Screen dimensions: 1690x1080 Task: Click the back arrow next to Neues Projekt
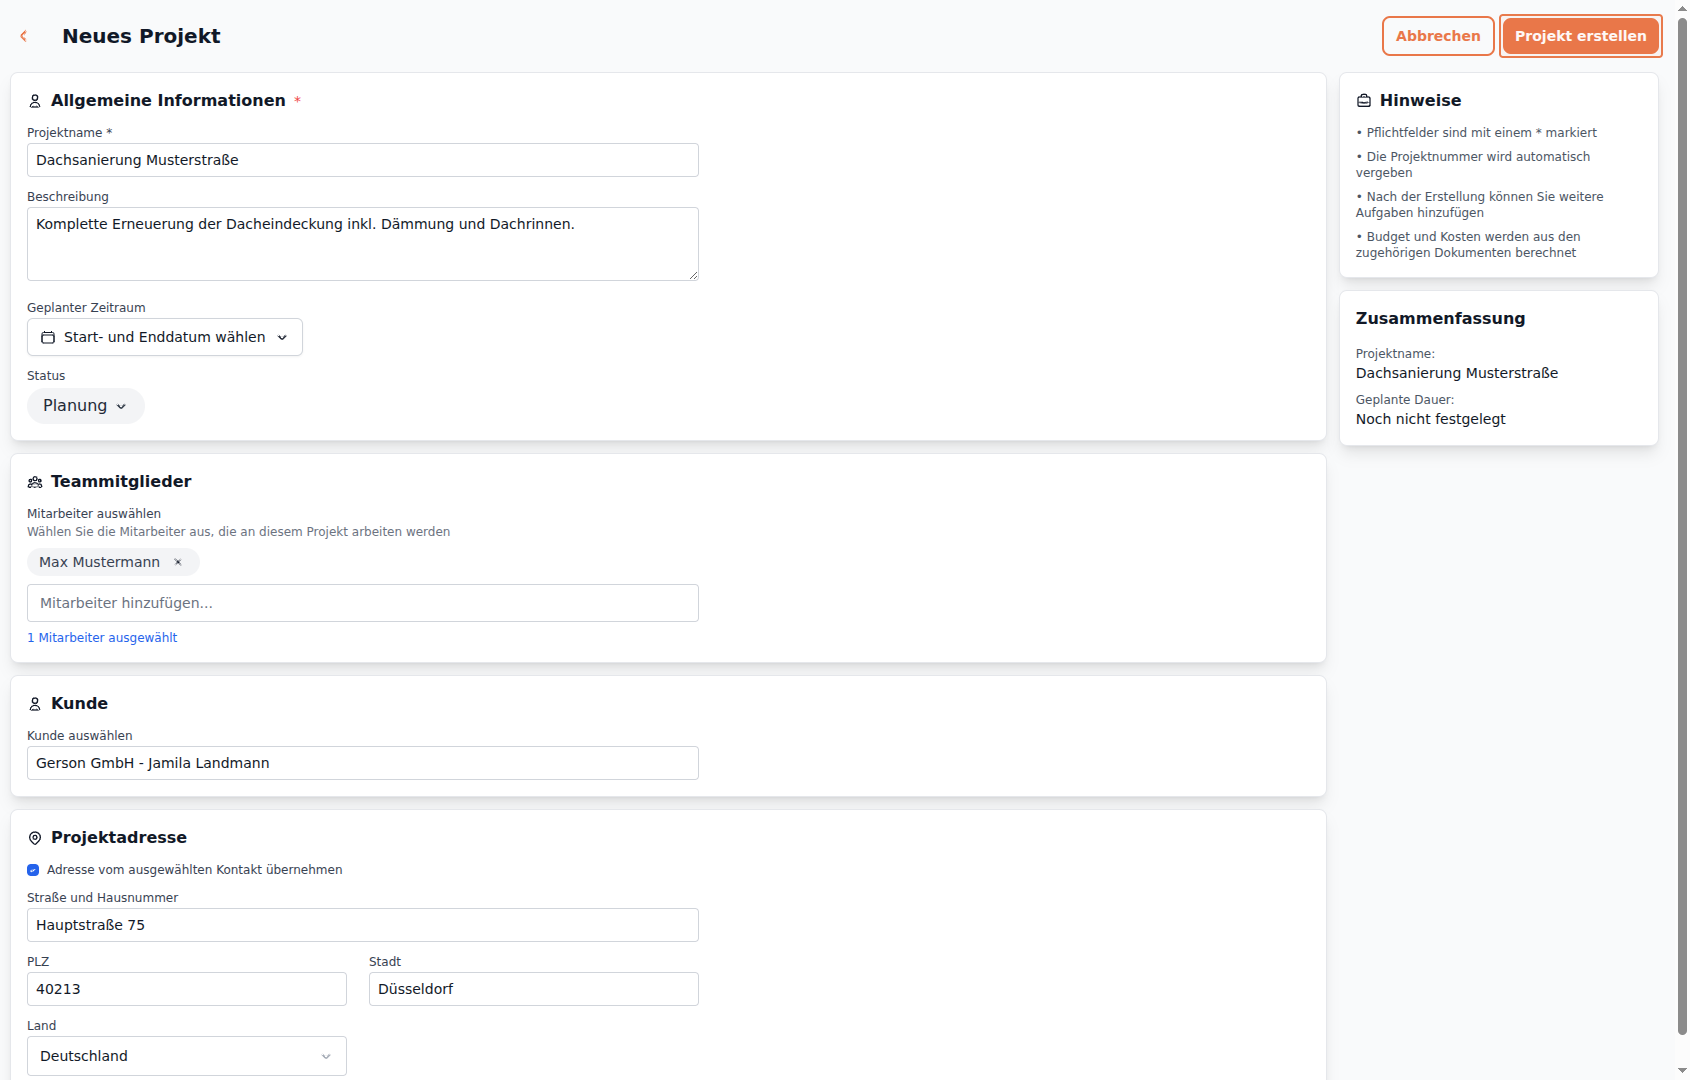(24, 36)
